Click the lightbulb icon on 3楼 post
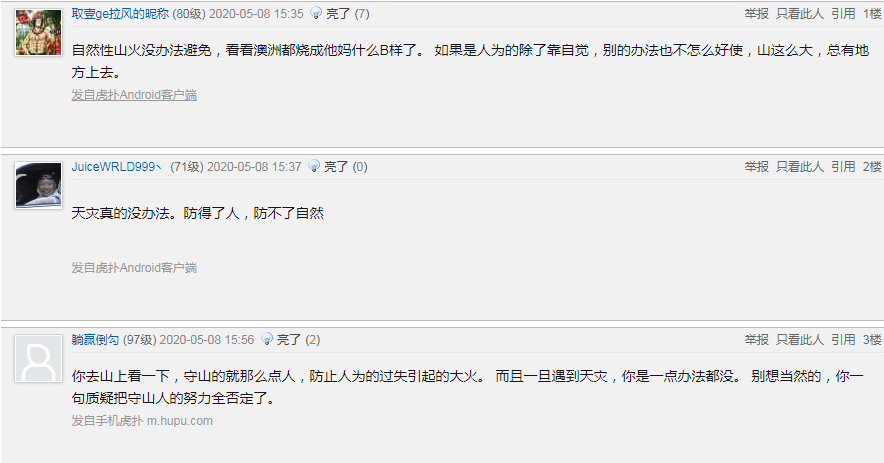The width and height of the screenshot is (884, 463). pos(267,339)
